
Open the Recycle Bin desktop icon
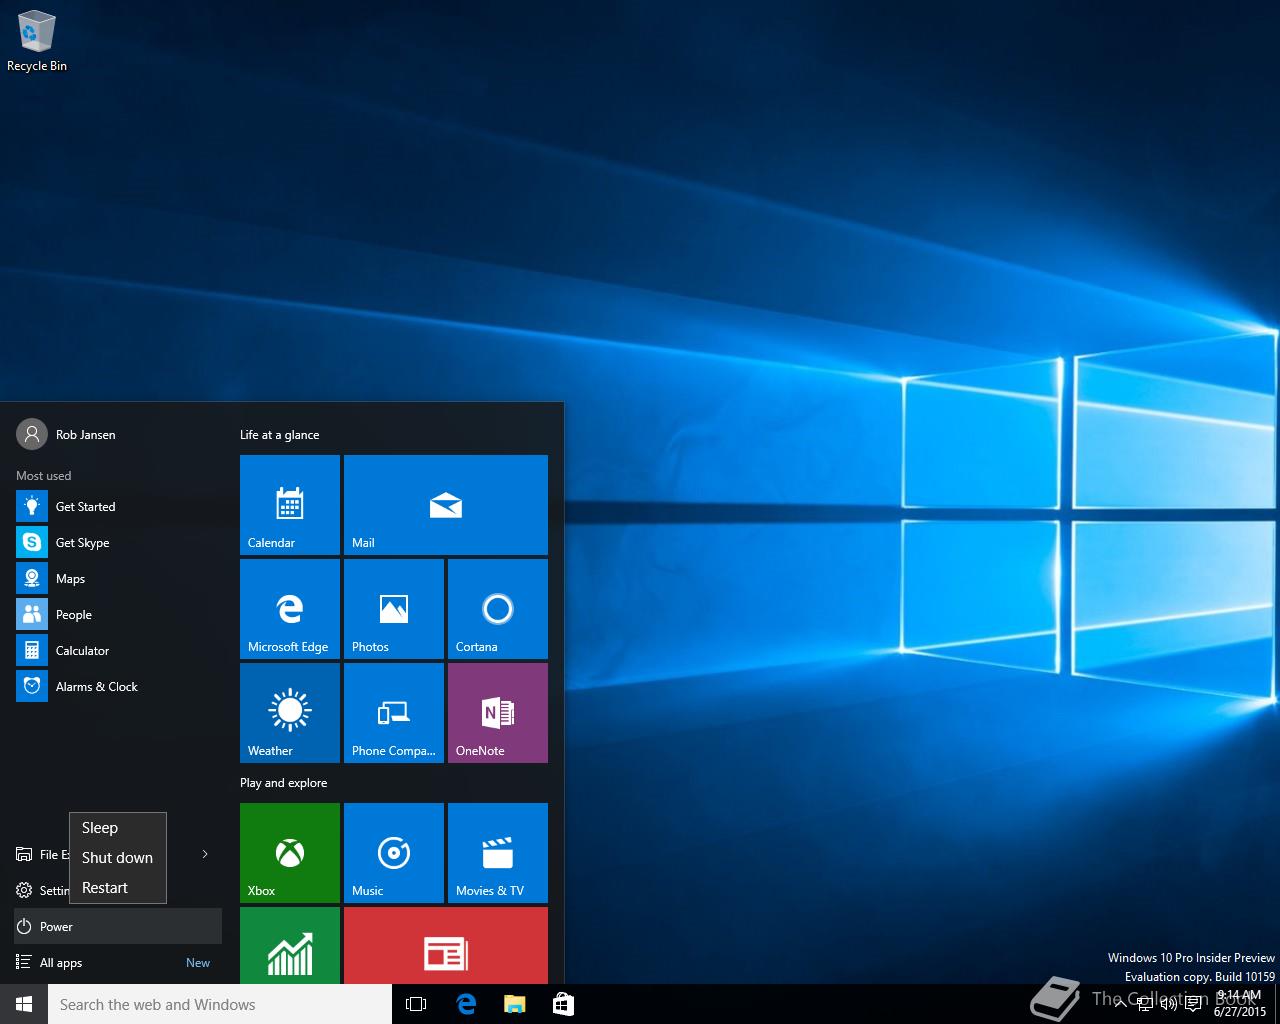37,41
